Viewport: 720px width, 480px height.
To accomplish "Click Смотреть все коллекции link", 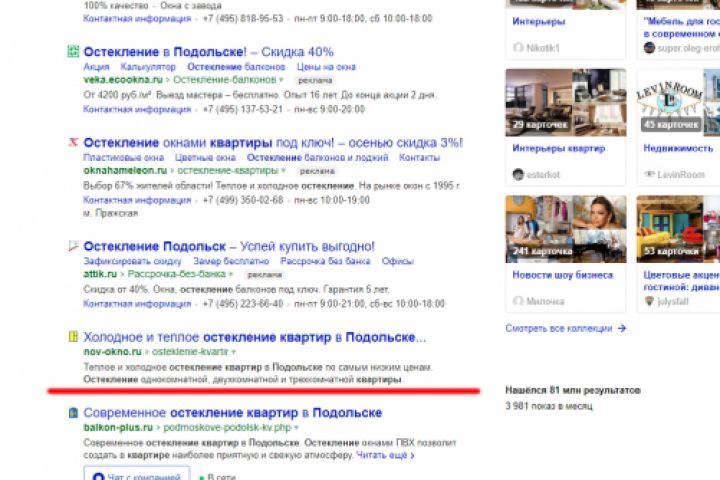I will tap(559, 328).
